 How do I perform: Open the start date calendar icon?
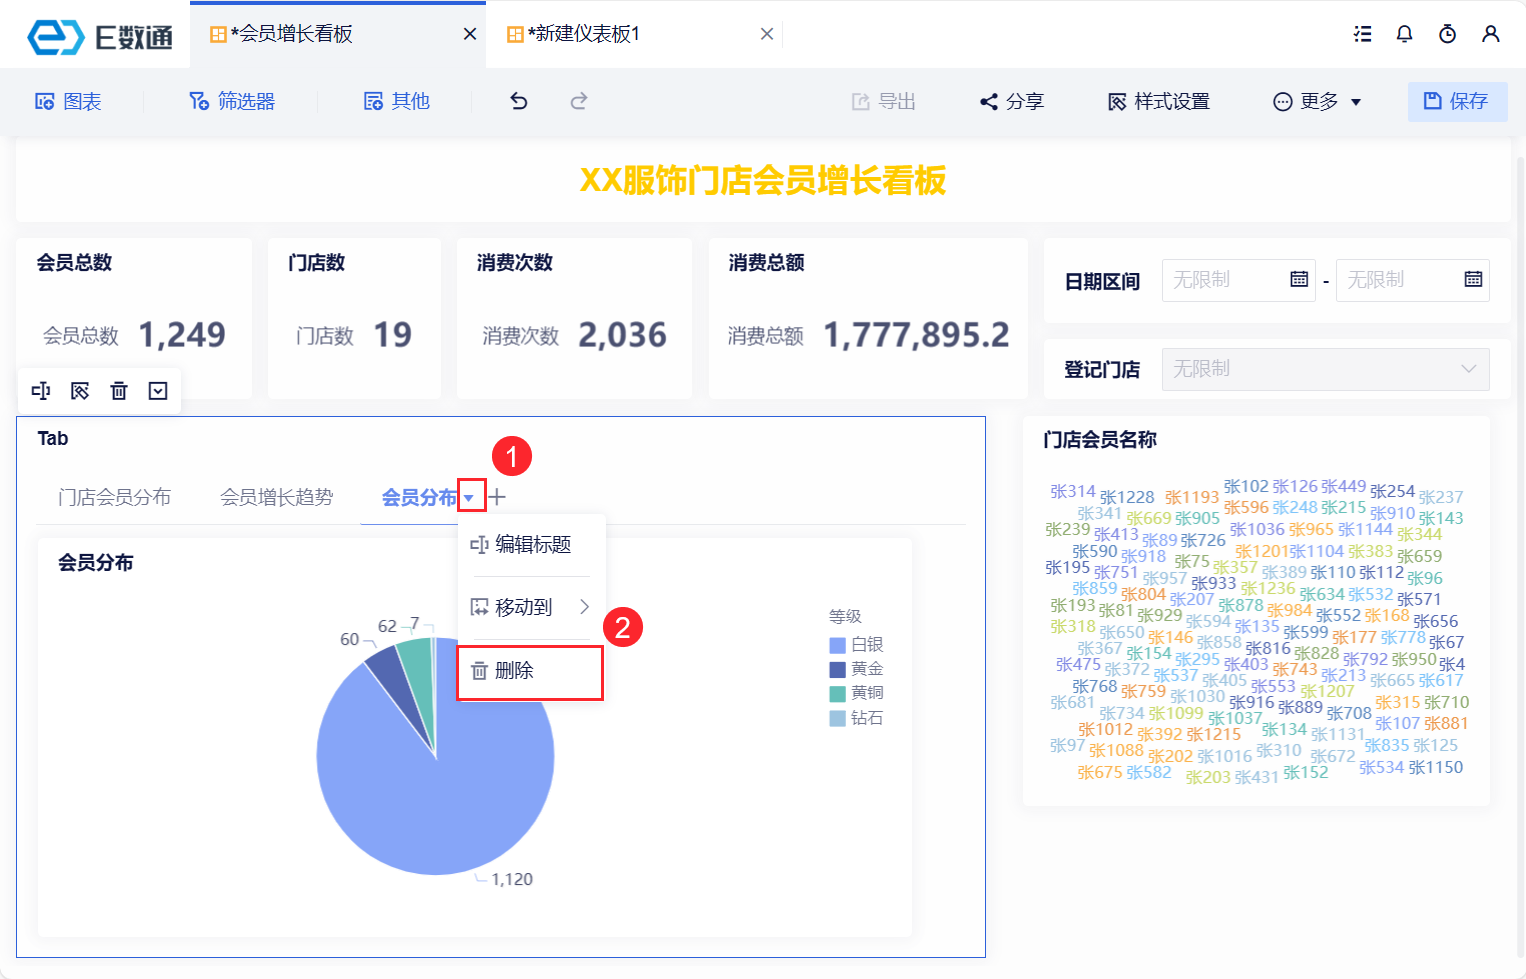[x=1299, y=279]
